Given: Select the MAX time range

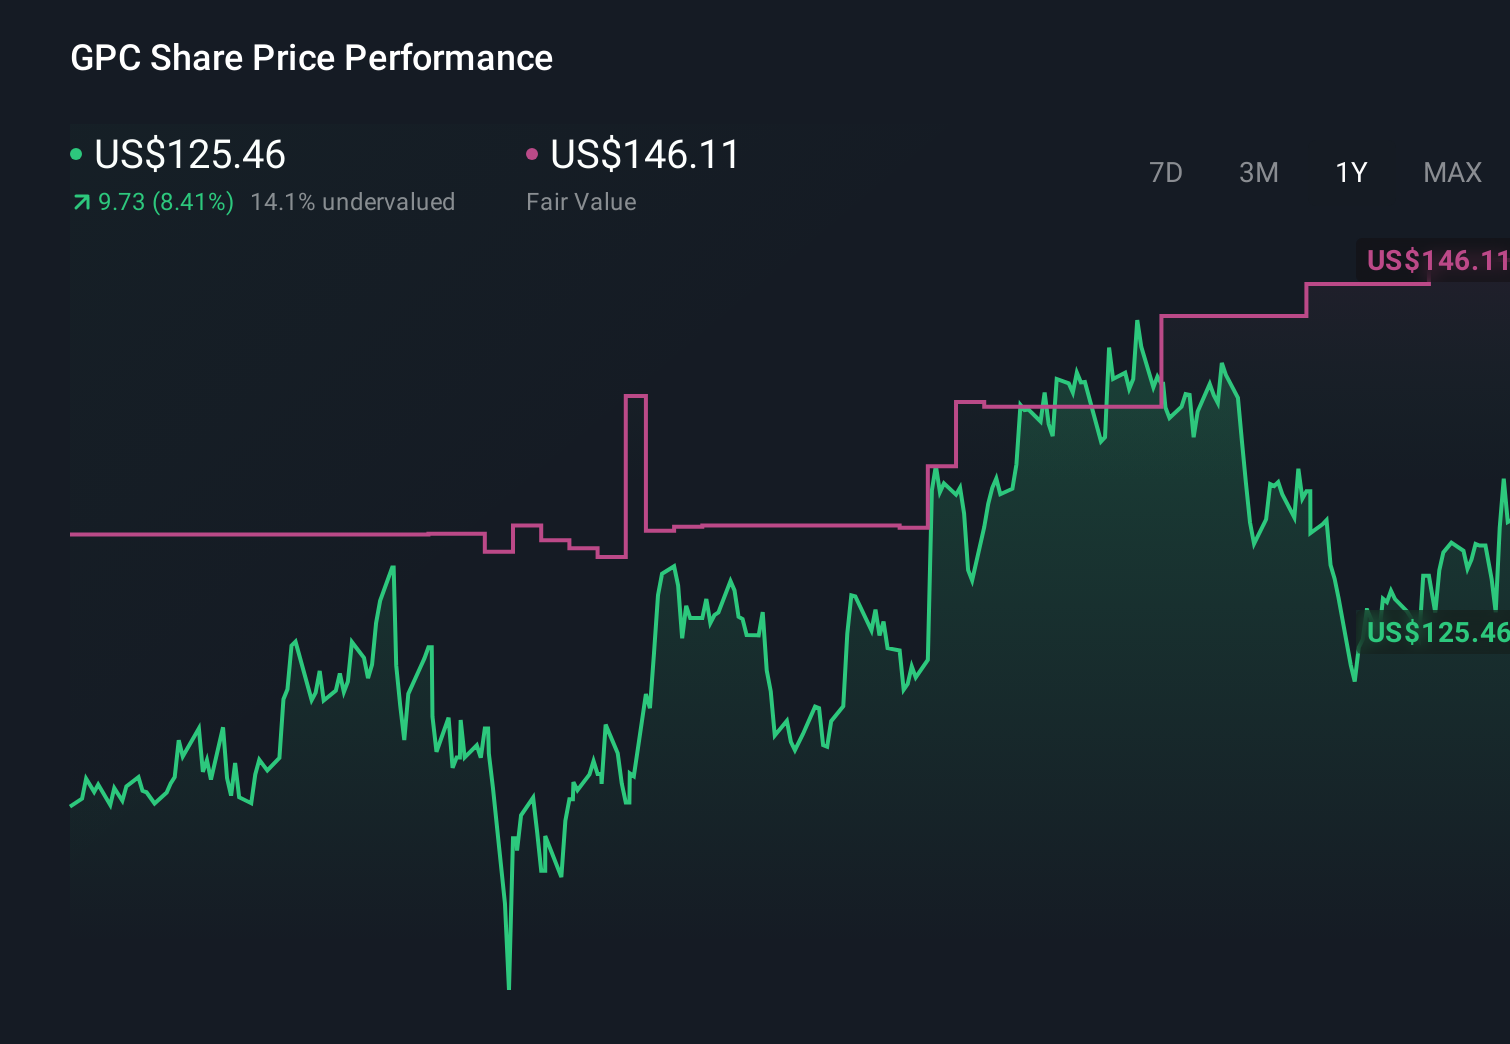Looking at the screenshot, I should tap(1451, 173).
